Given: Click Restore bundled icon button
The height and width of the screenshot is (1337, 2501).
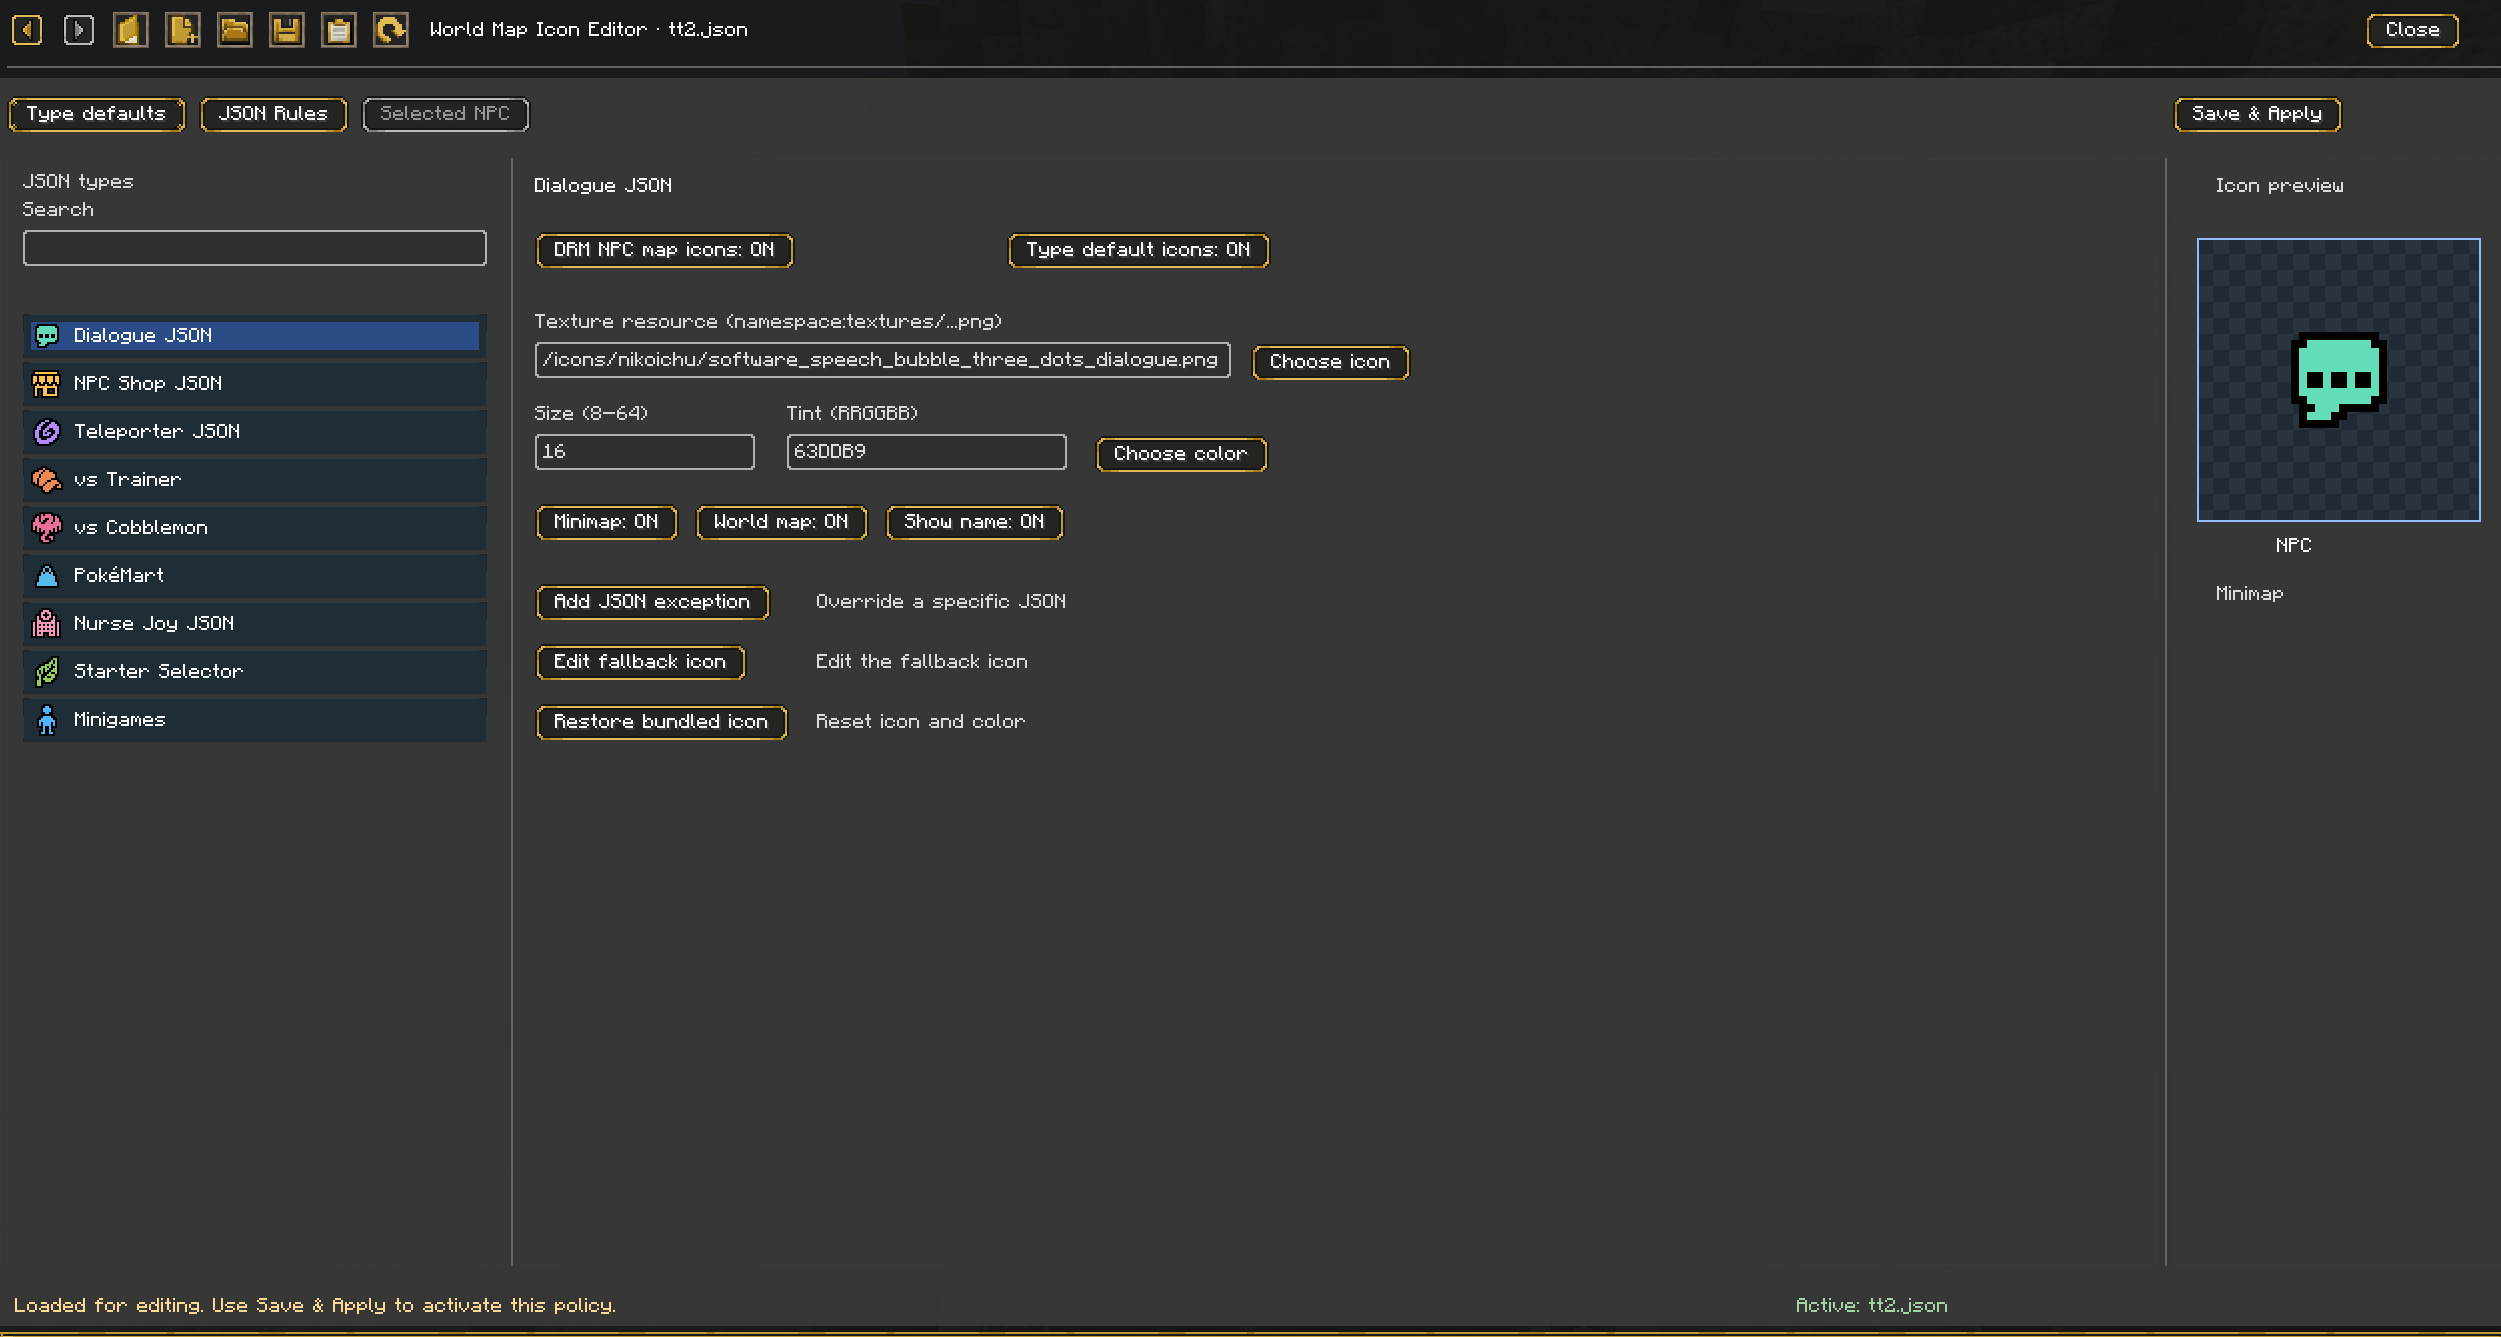Looking at the screenshot, I should [661, 722].
